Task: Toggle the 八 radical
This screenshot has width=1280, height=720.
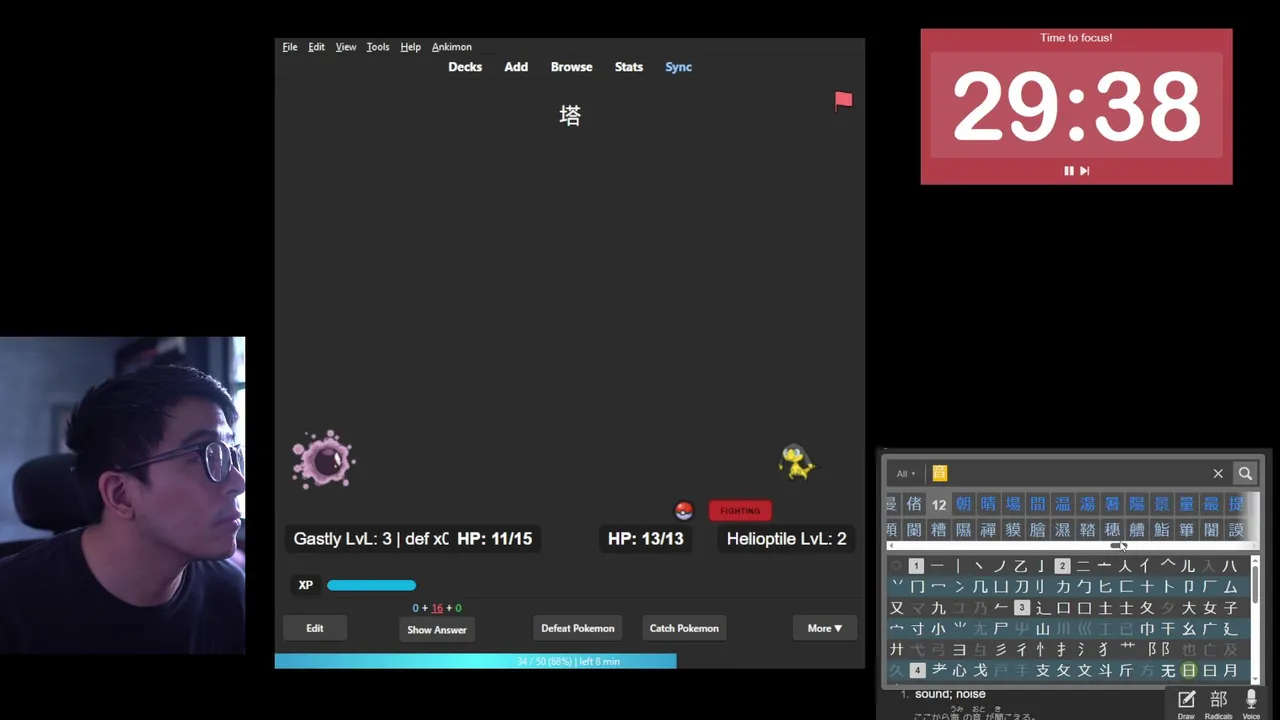Action: coord(1230,566)
